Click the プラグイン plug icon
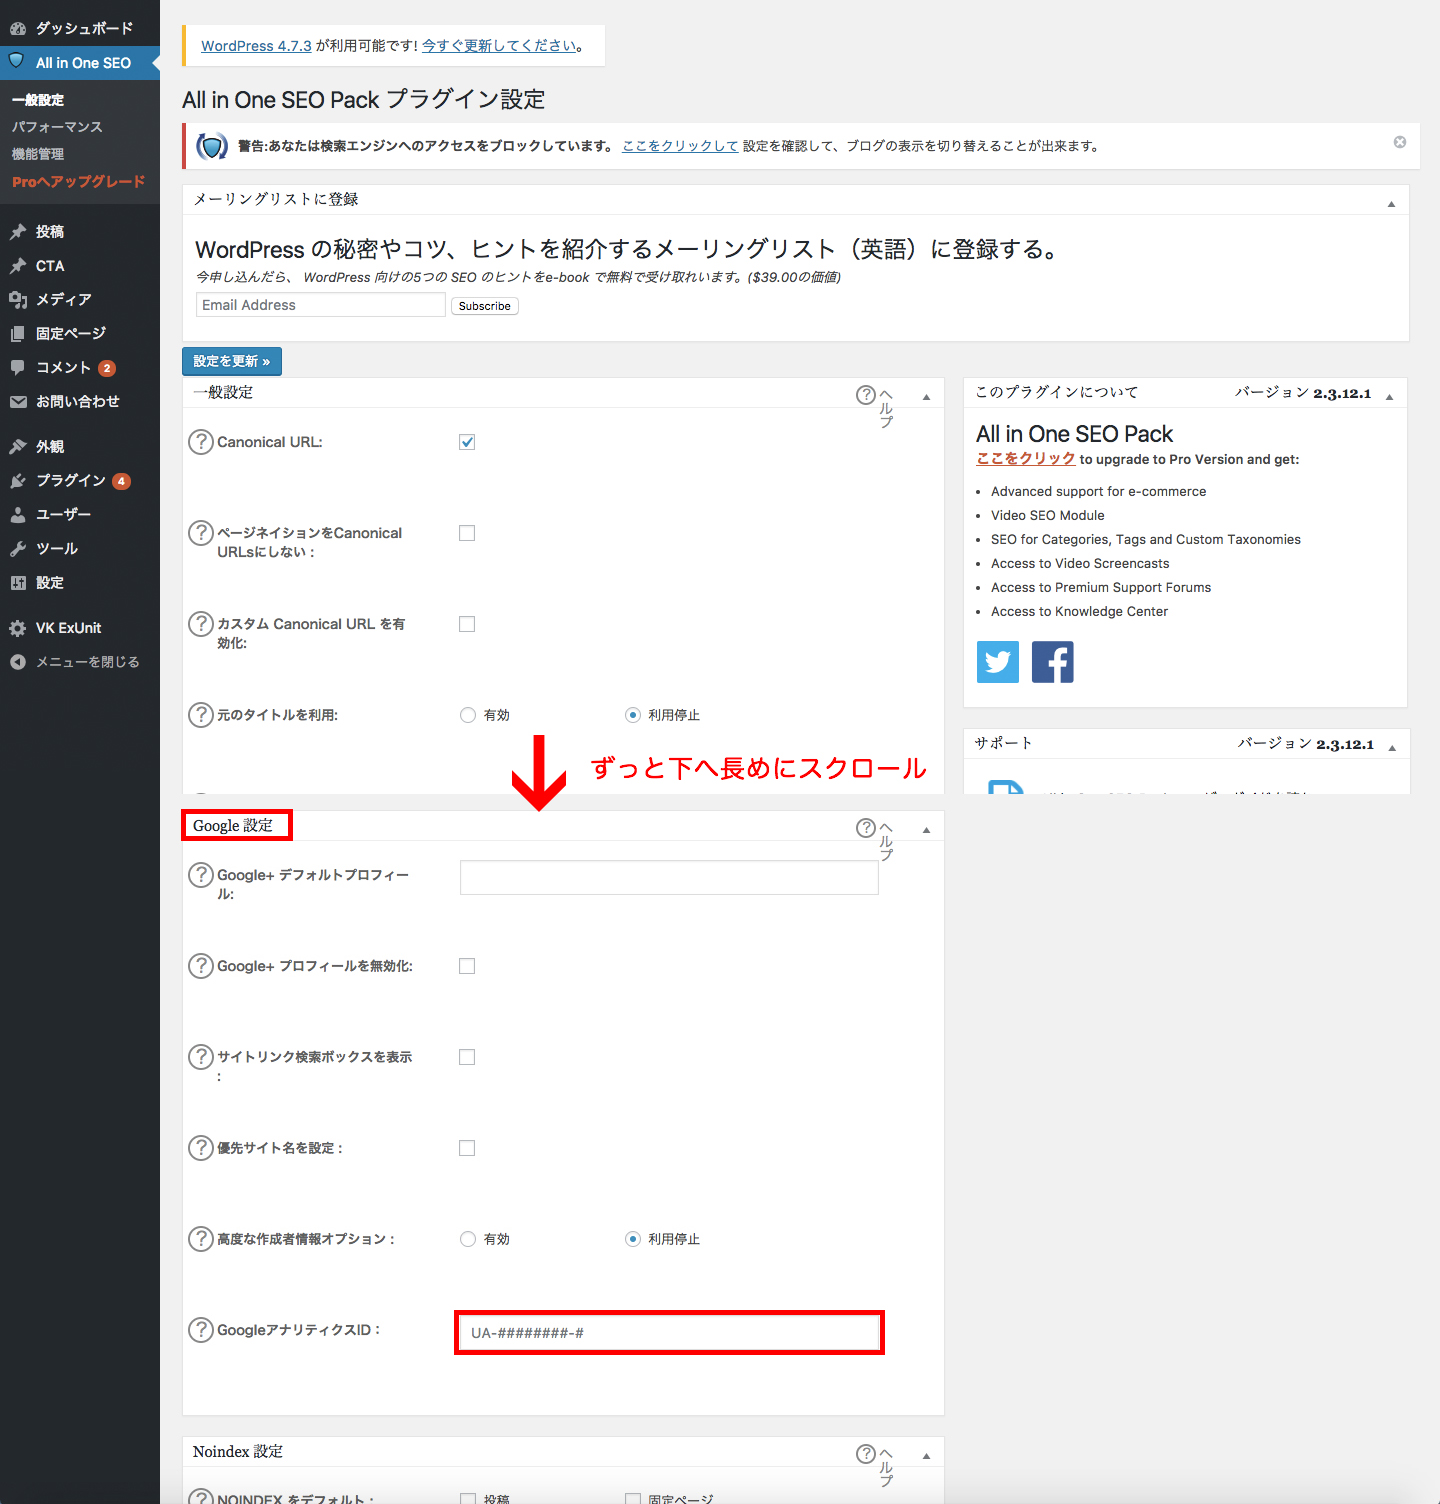Screen dimensions: 1440x1504 [x=18, y=481]
